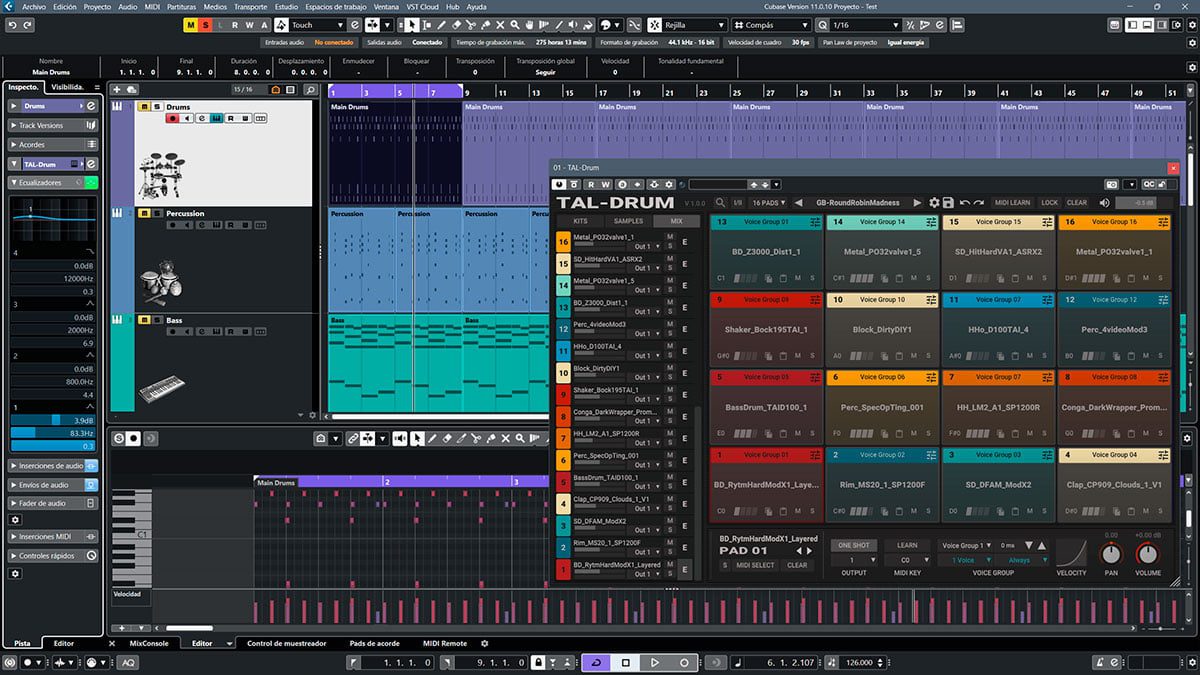Click the MIDI LEARN button in TAL-Drum header
Image resolution: width=1200 pixels, height=675 pixels.
point(1013,203)
